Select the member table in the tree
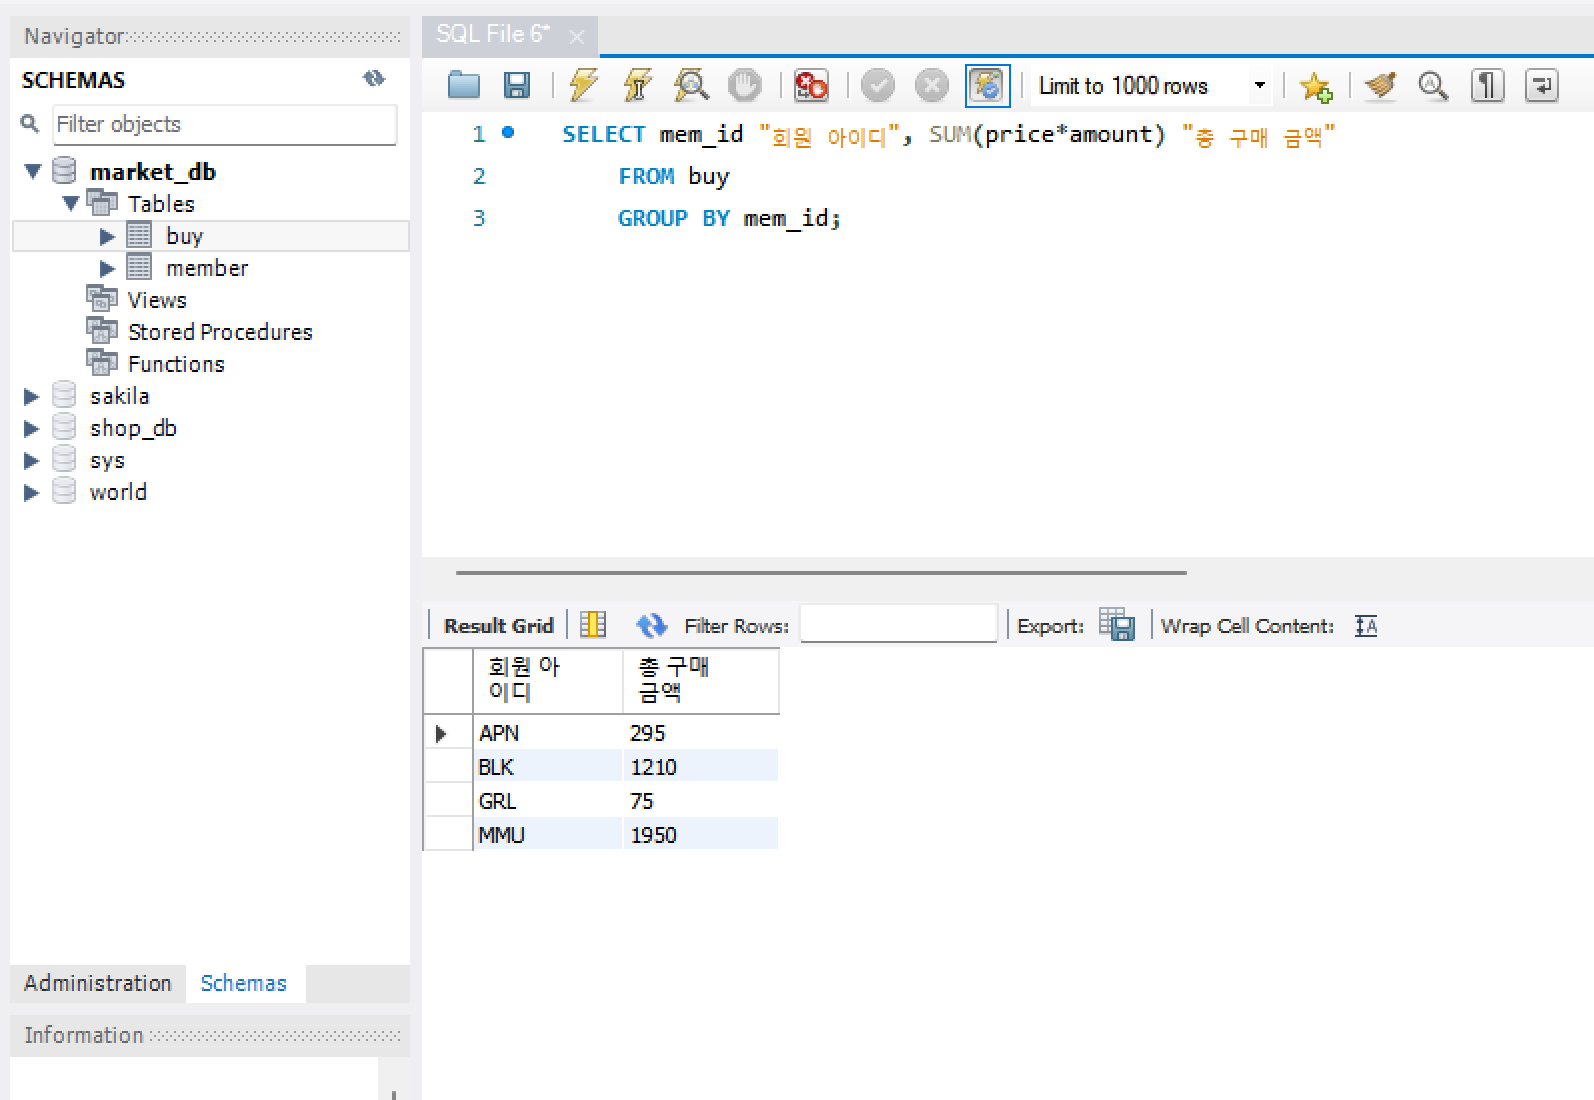 point(207,268)
